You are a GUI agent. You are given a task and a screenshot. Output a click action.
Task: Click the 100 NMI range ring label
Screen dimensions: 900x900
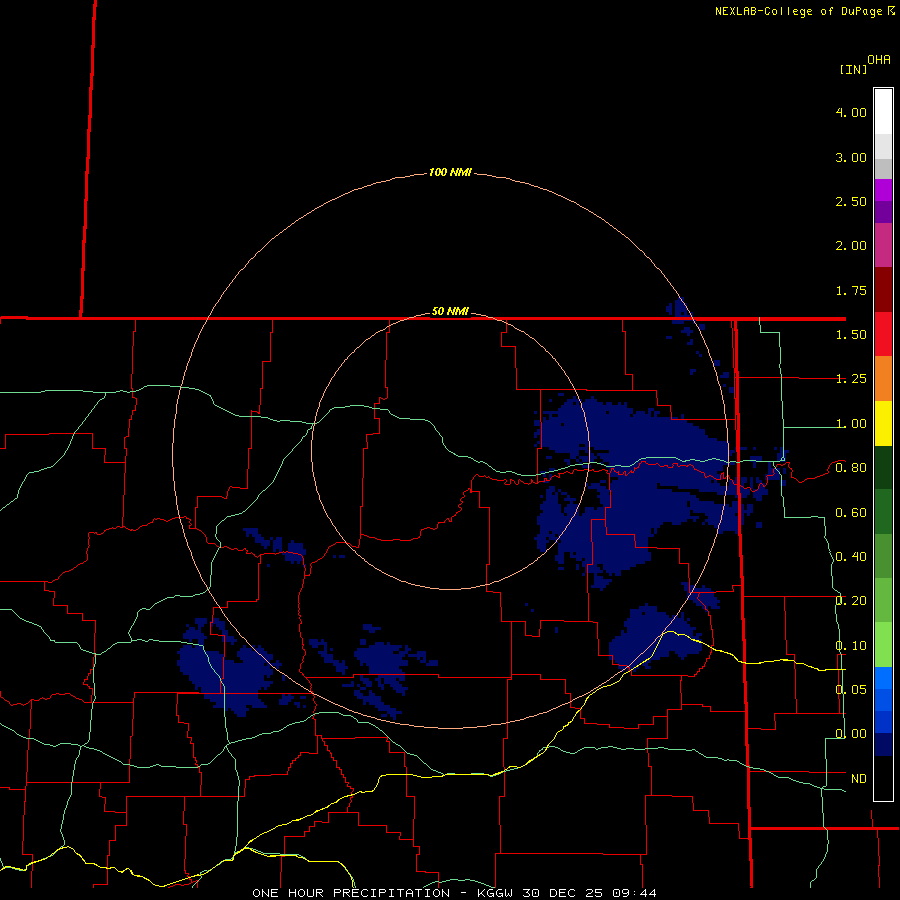450,172
